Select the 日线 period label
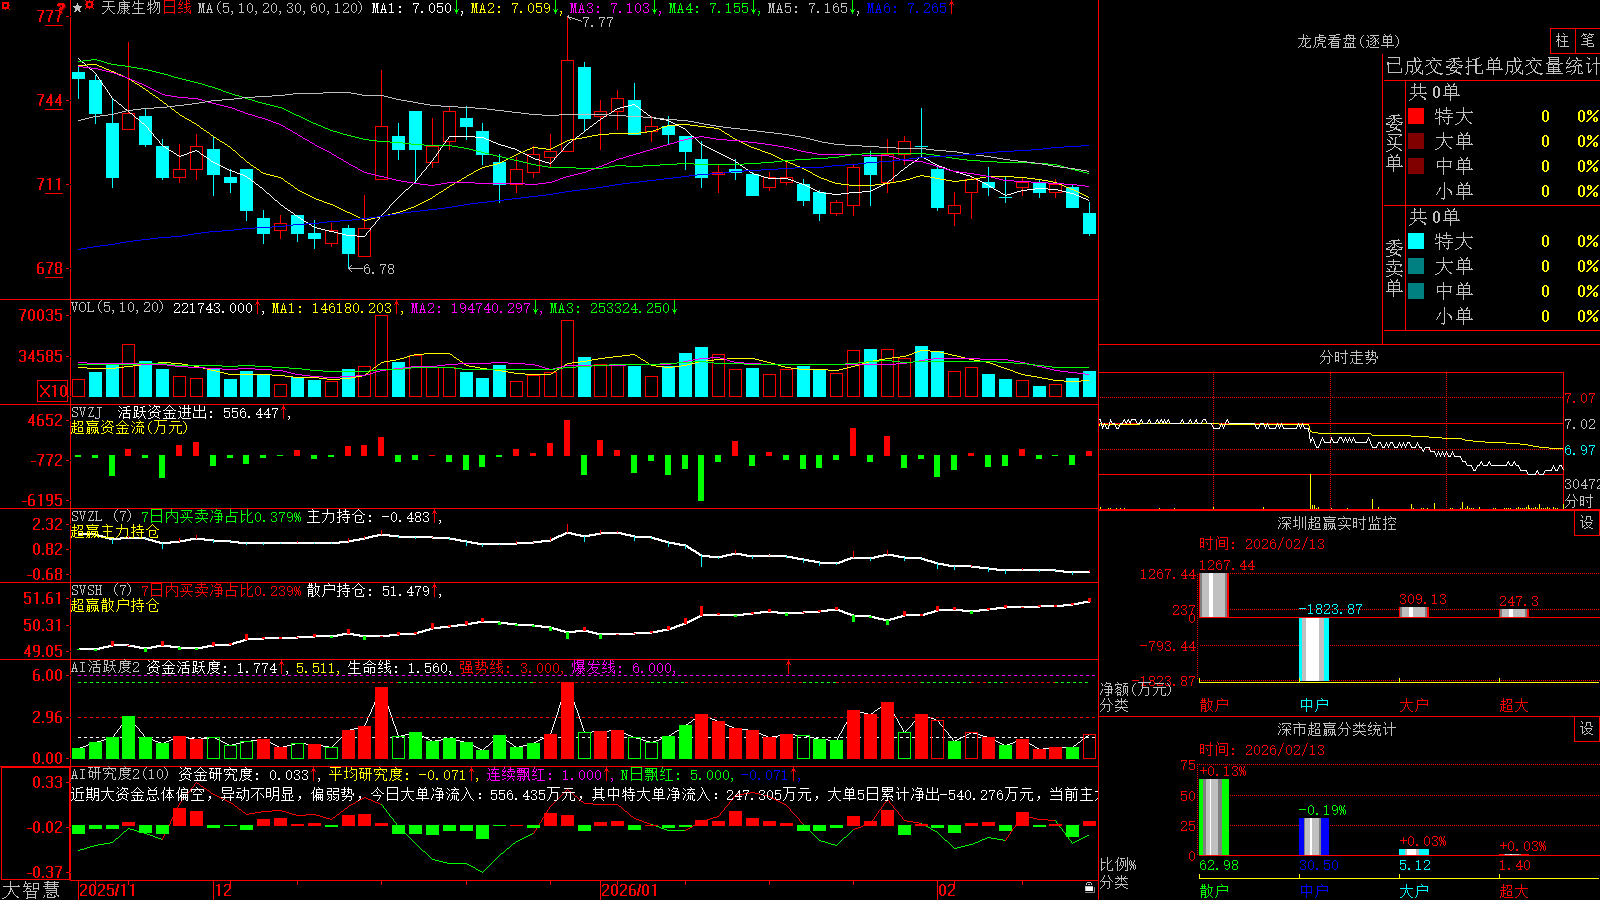 tap(177, 8)
